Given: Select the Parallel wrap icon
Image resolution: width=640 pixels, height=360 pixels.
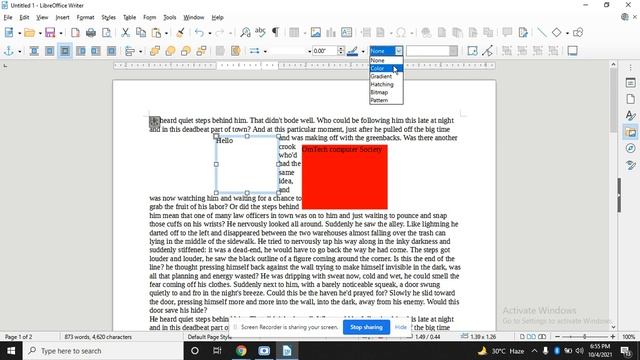Looking at the screenshot, I should coord(49,51).
